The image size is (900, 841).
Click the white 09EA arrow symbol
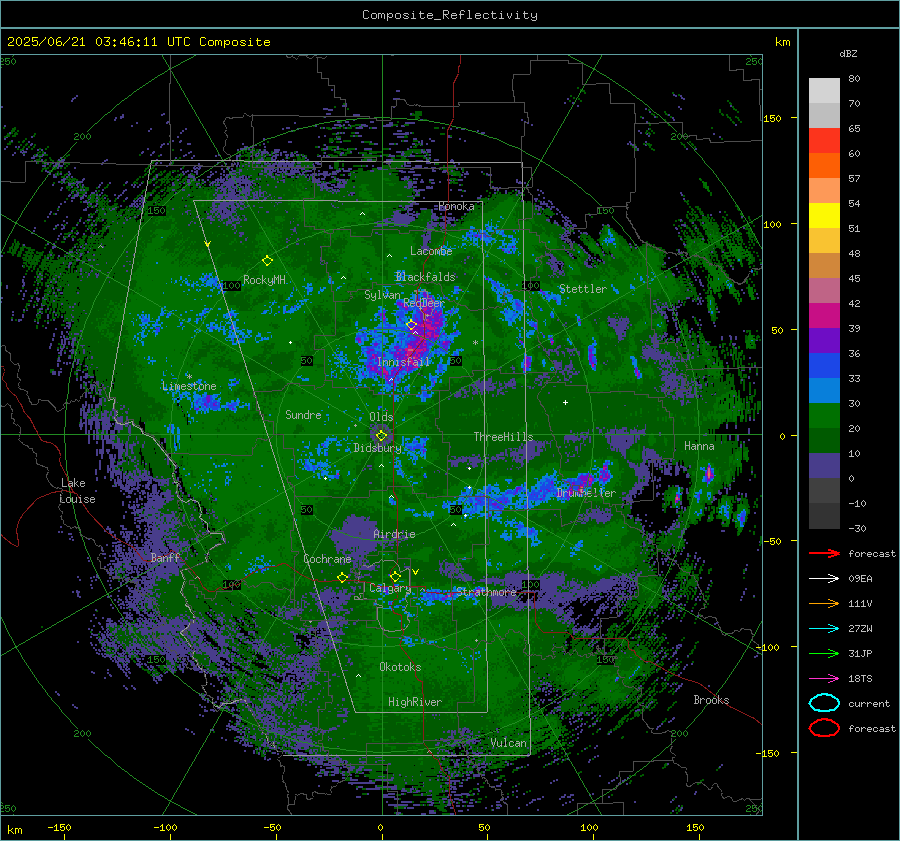pos(824,578)
